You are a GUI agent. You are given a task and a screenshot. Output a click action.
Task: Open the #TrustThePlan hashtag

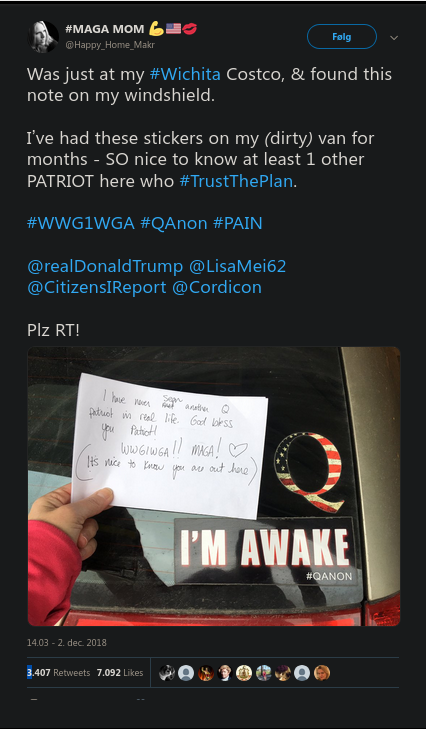[236, 181]
